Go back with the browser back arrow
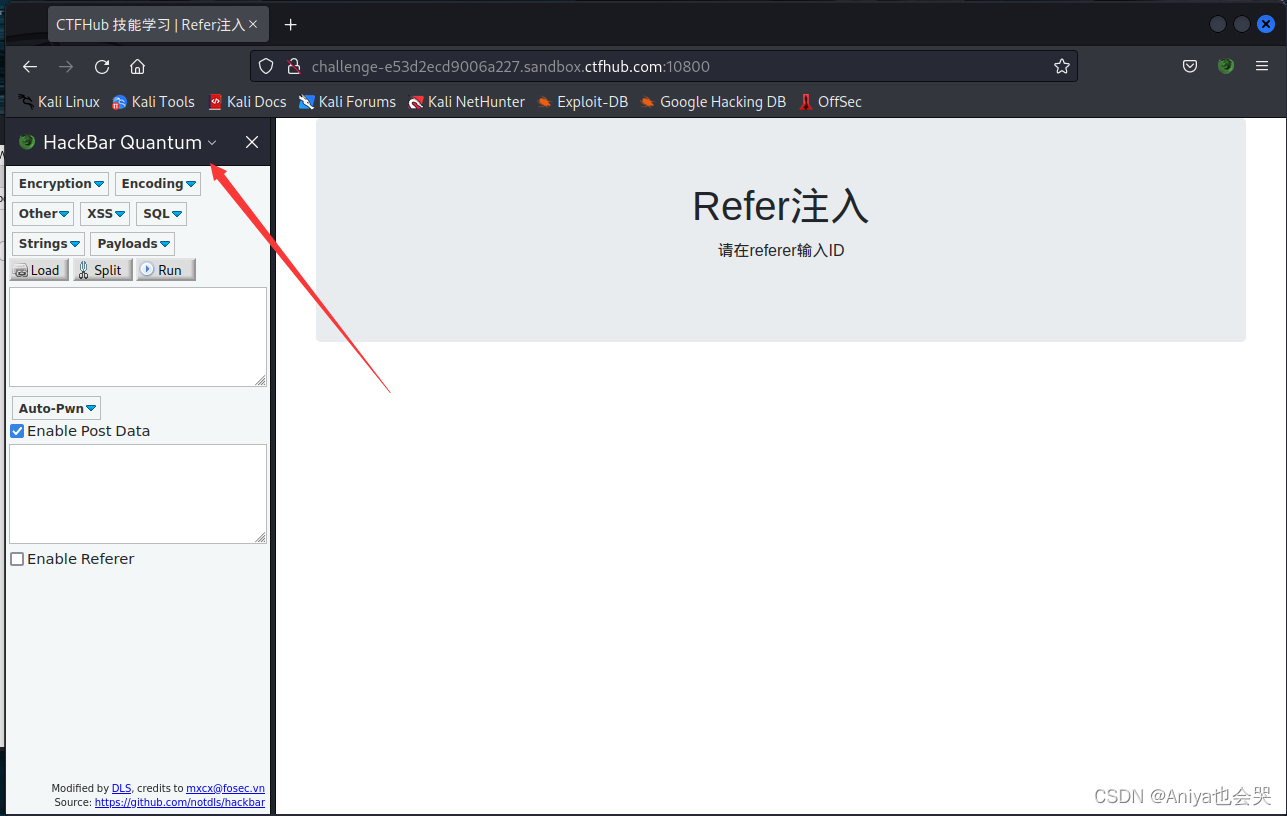The height and width of the screenshot is (816, 1287). [30, 67]
